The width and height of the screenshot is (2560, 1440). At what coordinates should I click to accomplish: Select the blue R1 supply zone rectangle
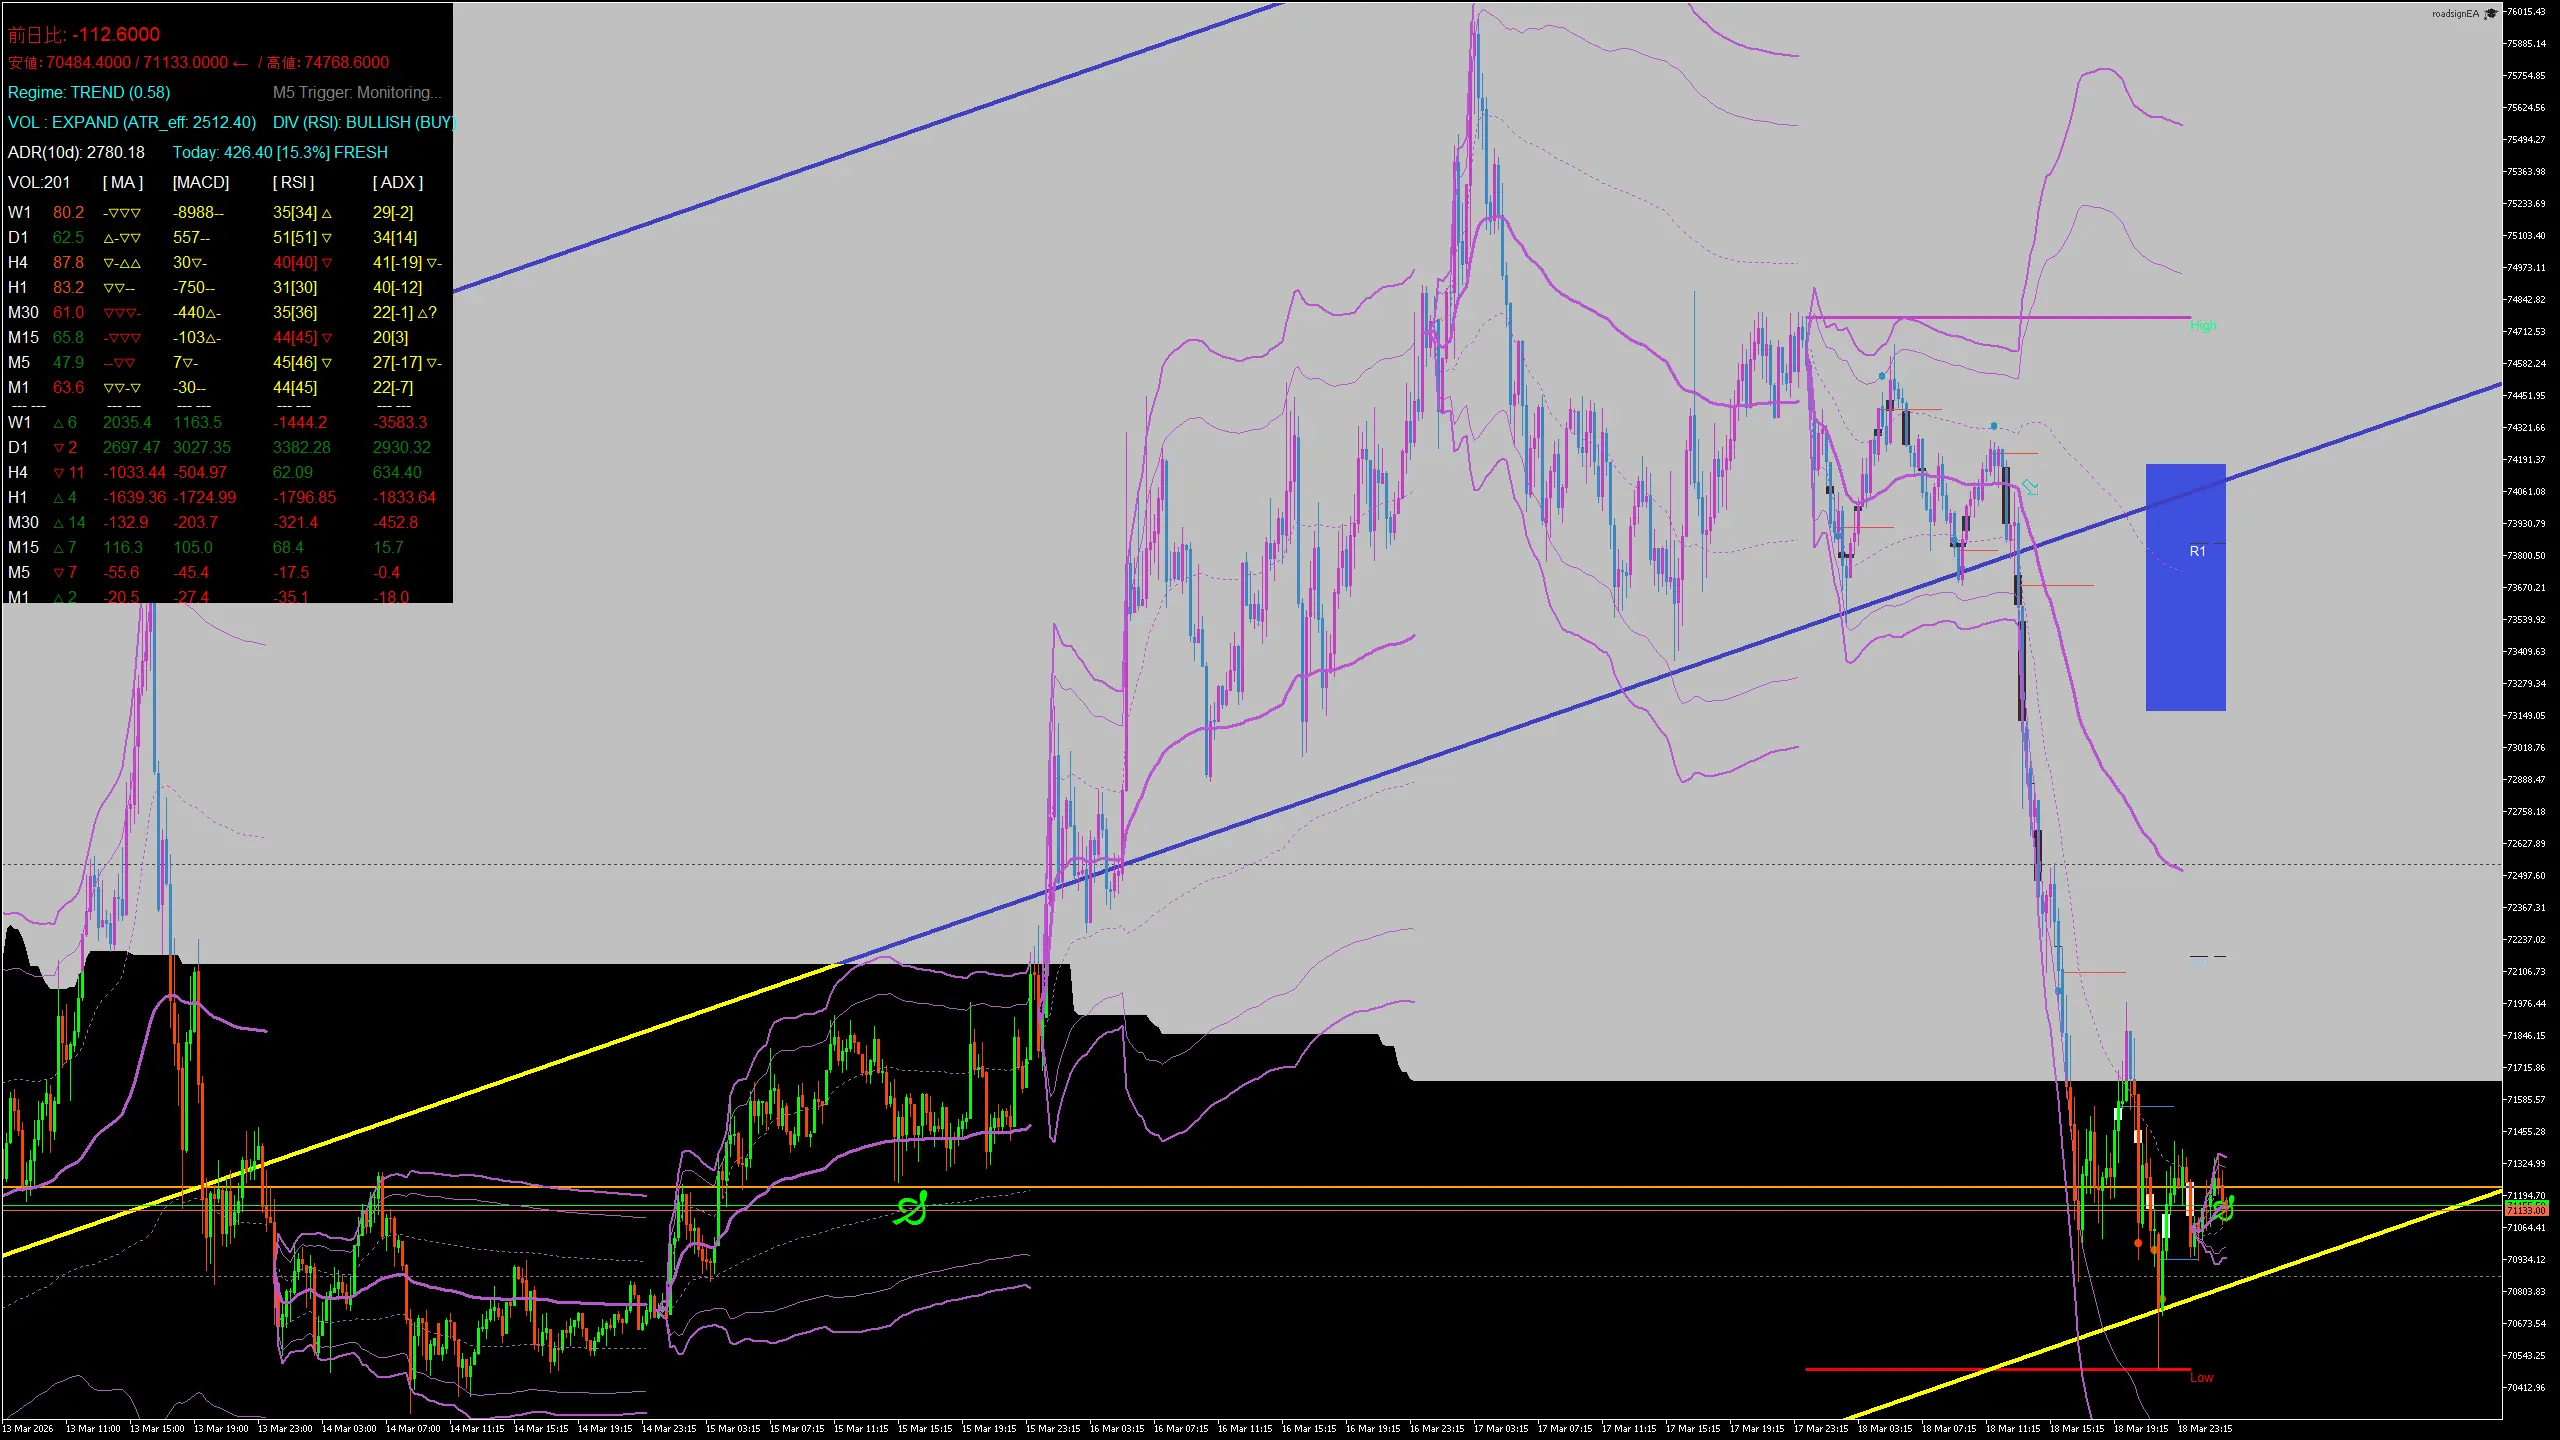(2186, 585)
